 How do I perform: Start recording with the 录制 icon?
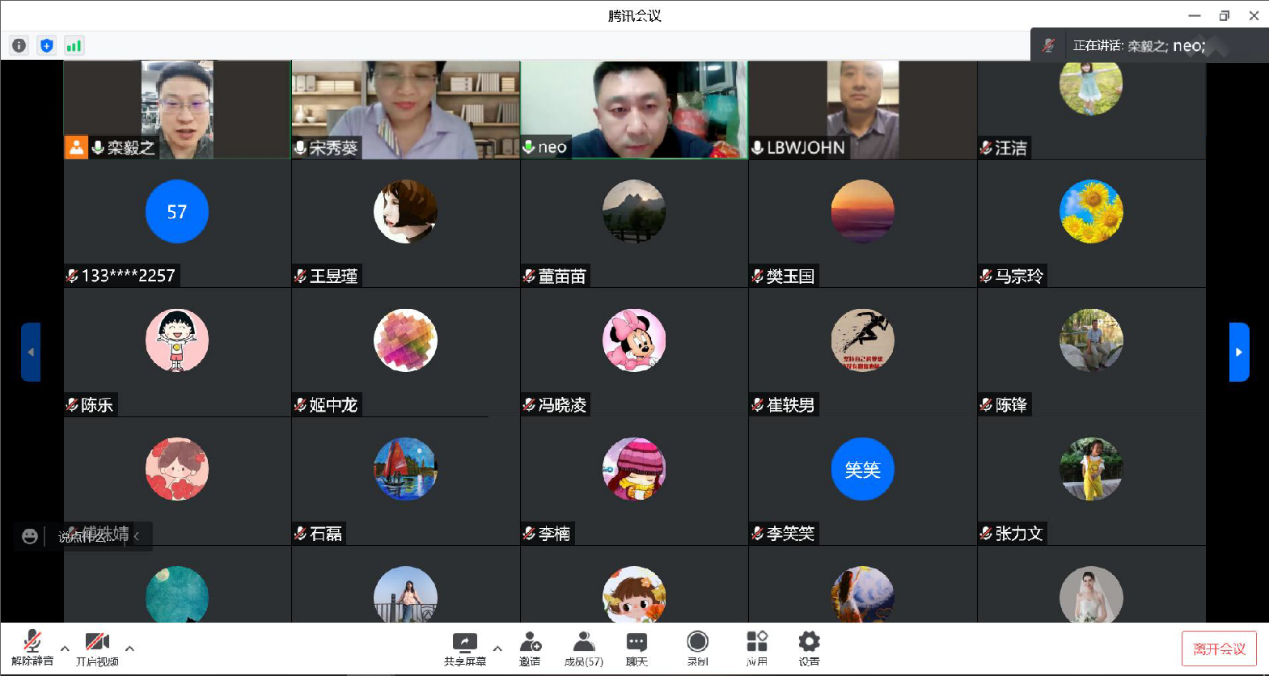click(697, 647)
